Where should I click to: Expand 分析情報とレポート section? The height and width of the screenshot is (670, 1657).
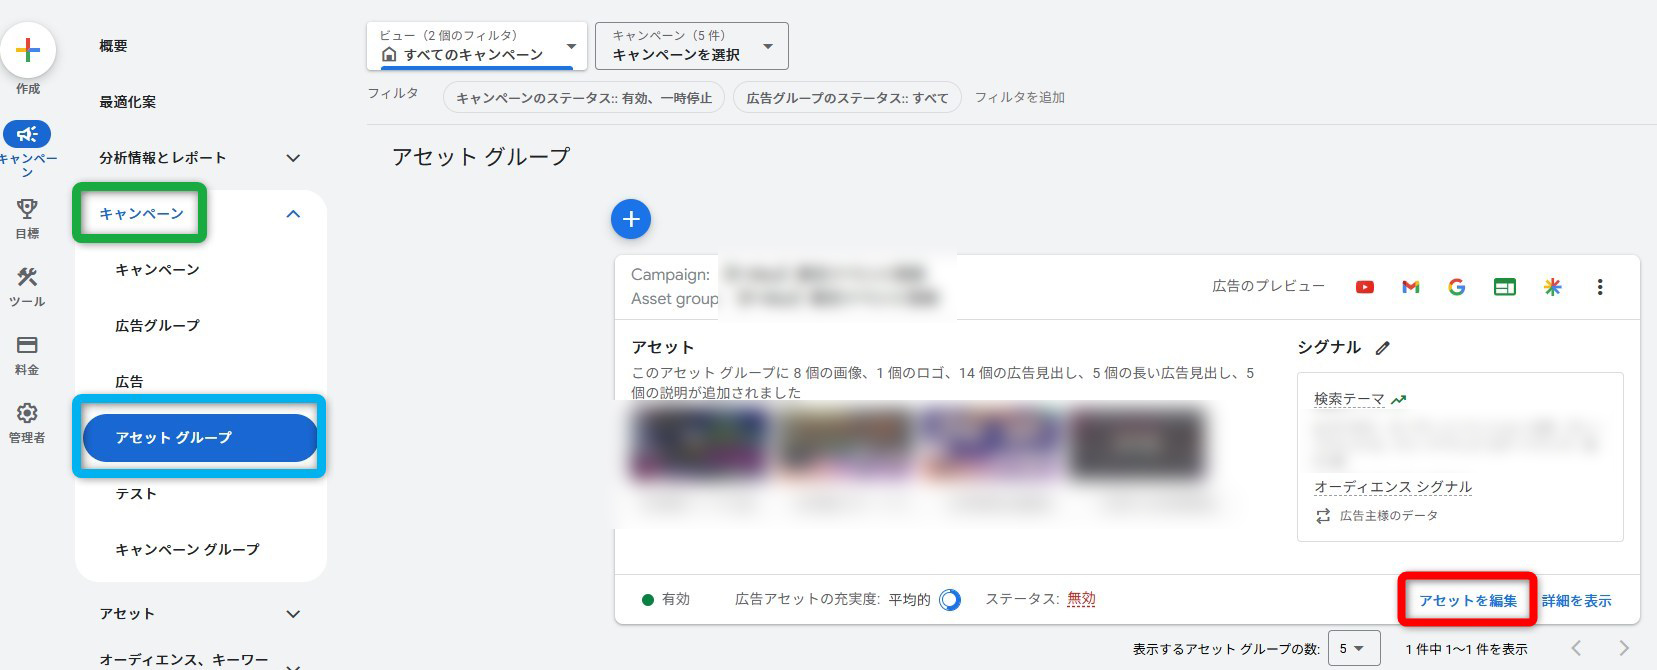[x=293, y=158]
